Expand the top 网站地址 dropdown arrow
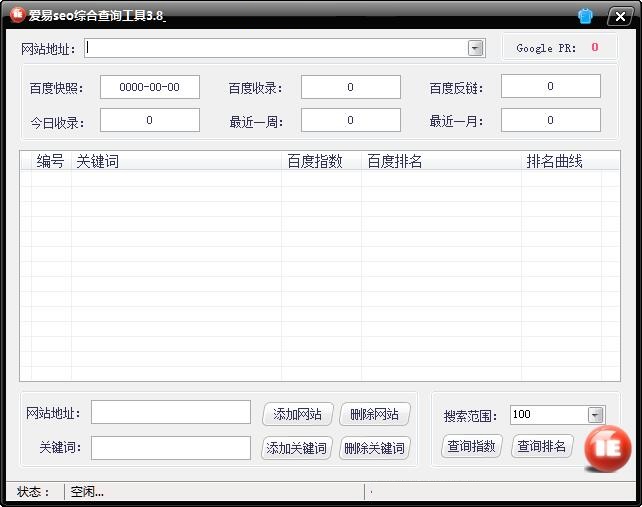Image resolution: width=642 pixels, height=507 pixels. [x=475, y=48]
